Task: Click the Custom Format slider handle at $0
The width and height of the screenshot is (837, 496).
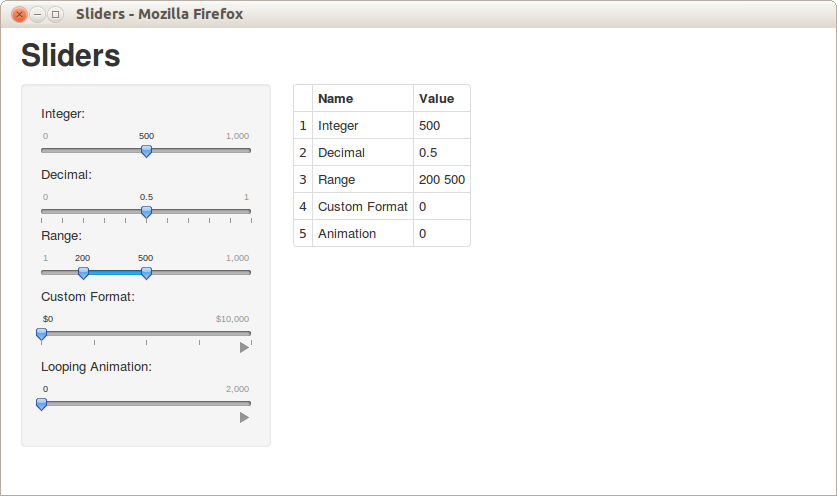Action: (x=41, y=334)
